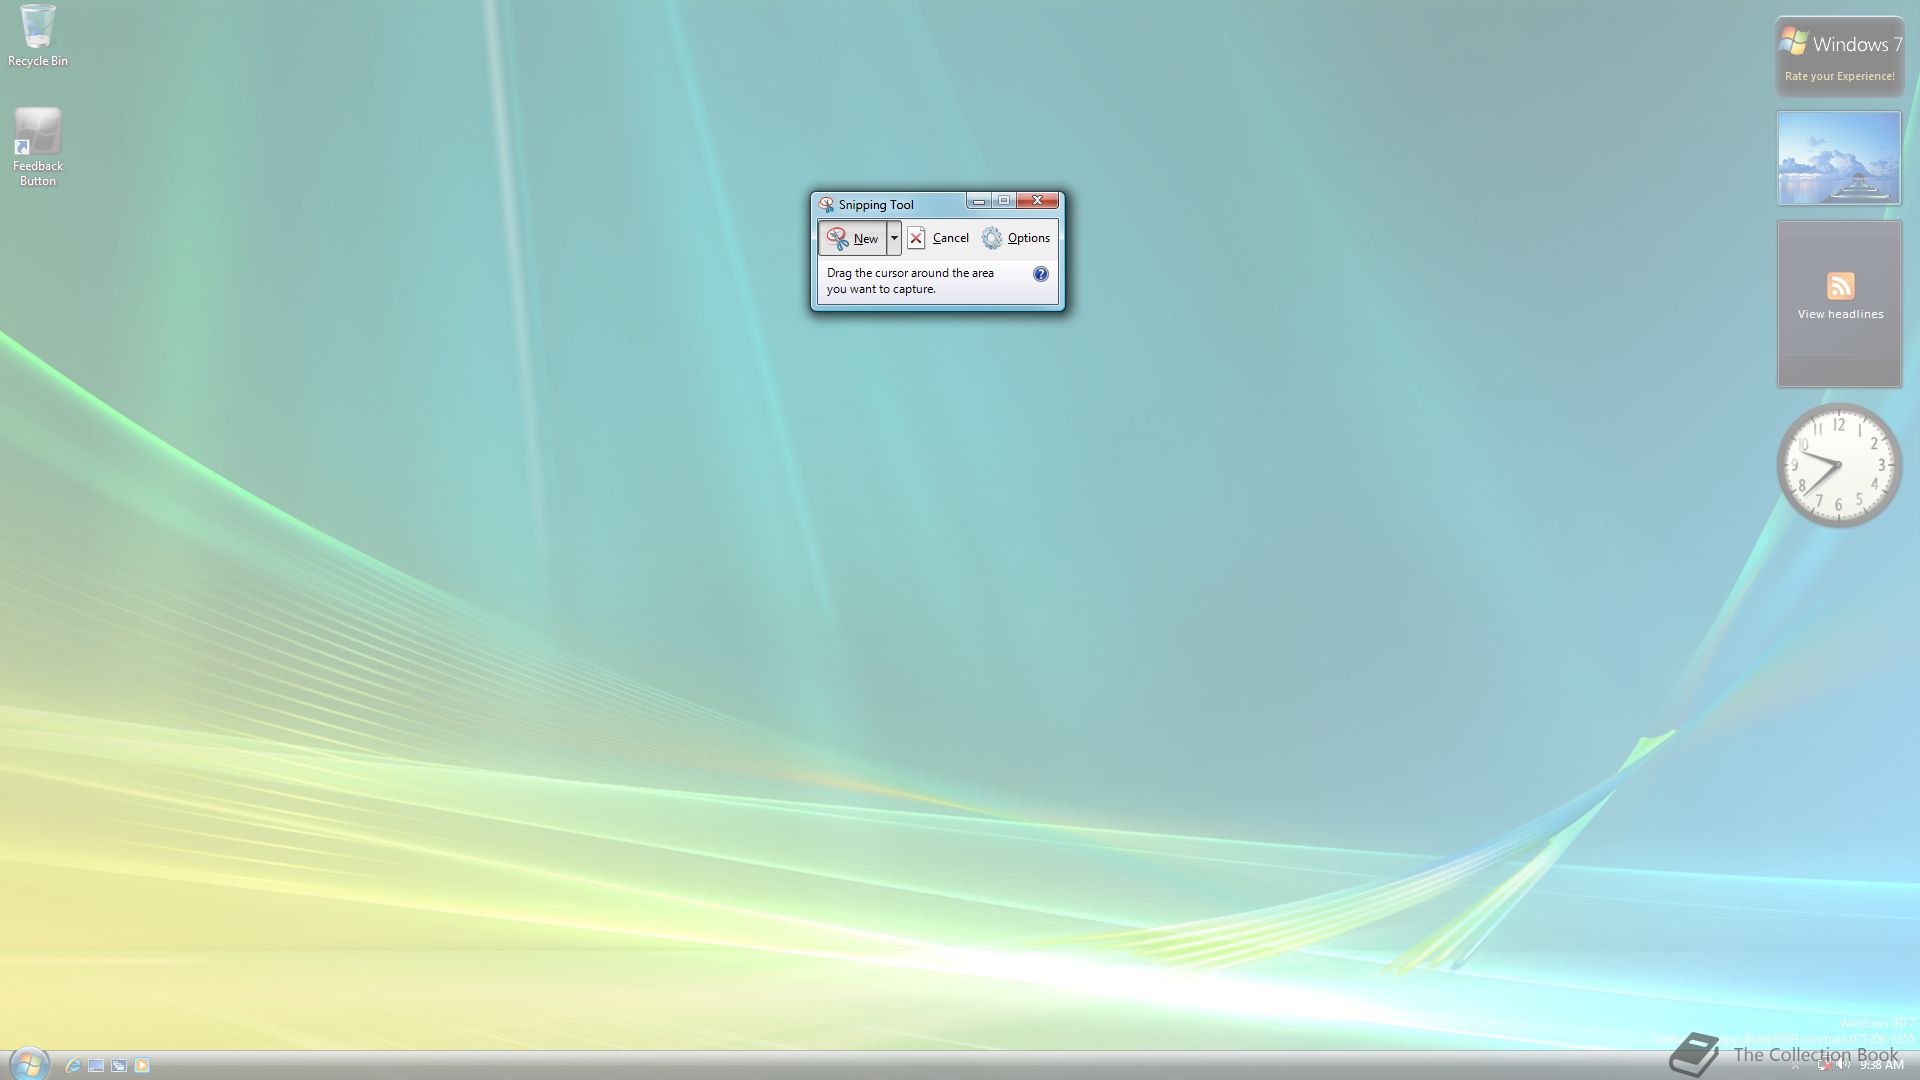The height and width of the screenshot is (1080, 1920).
Task: Click View headlines text
Action: pyautogui.click(x=1840, y=314)
